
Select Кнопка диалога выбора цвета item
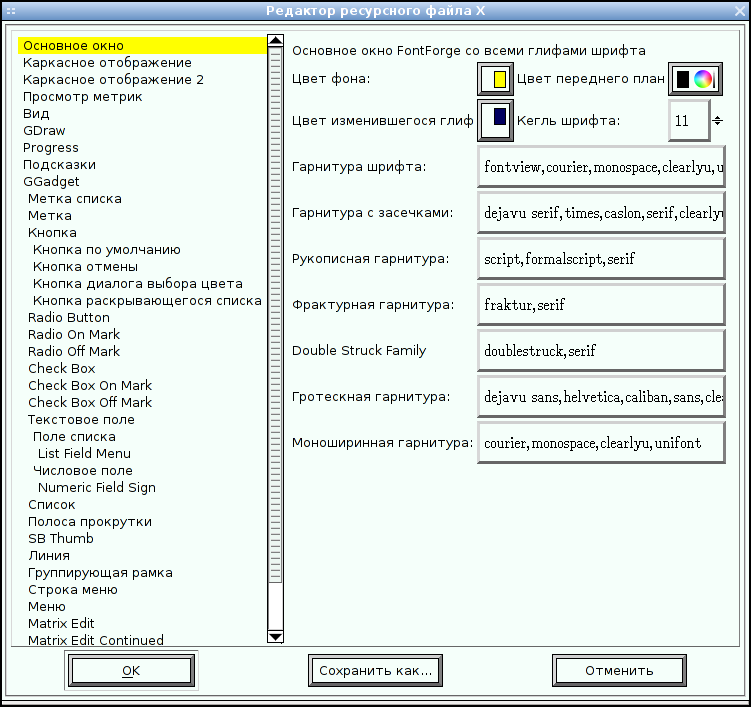click(x=138, y=284)
